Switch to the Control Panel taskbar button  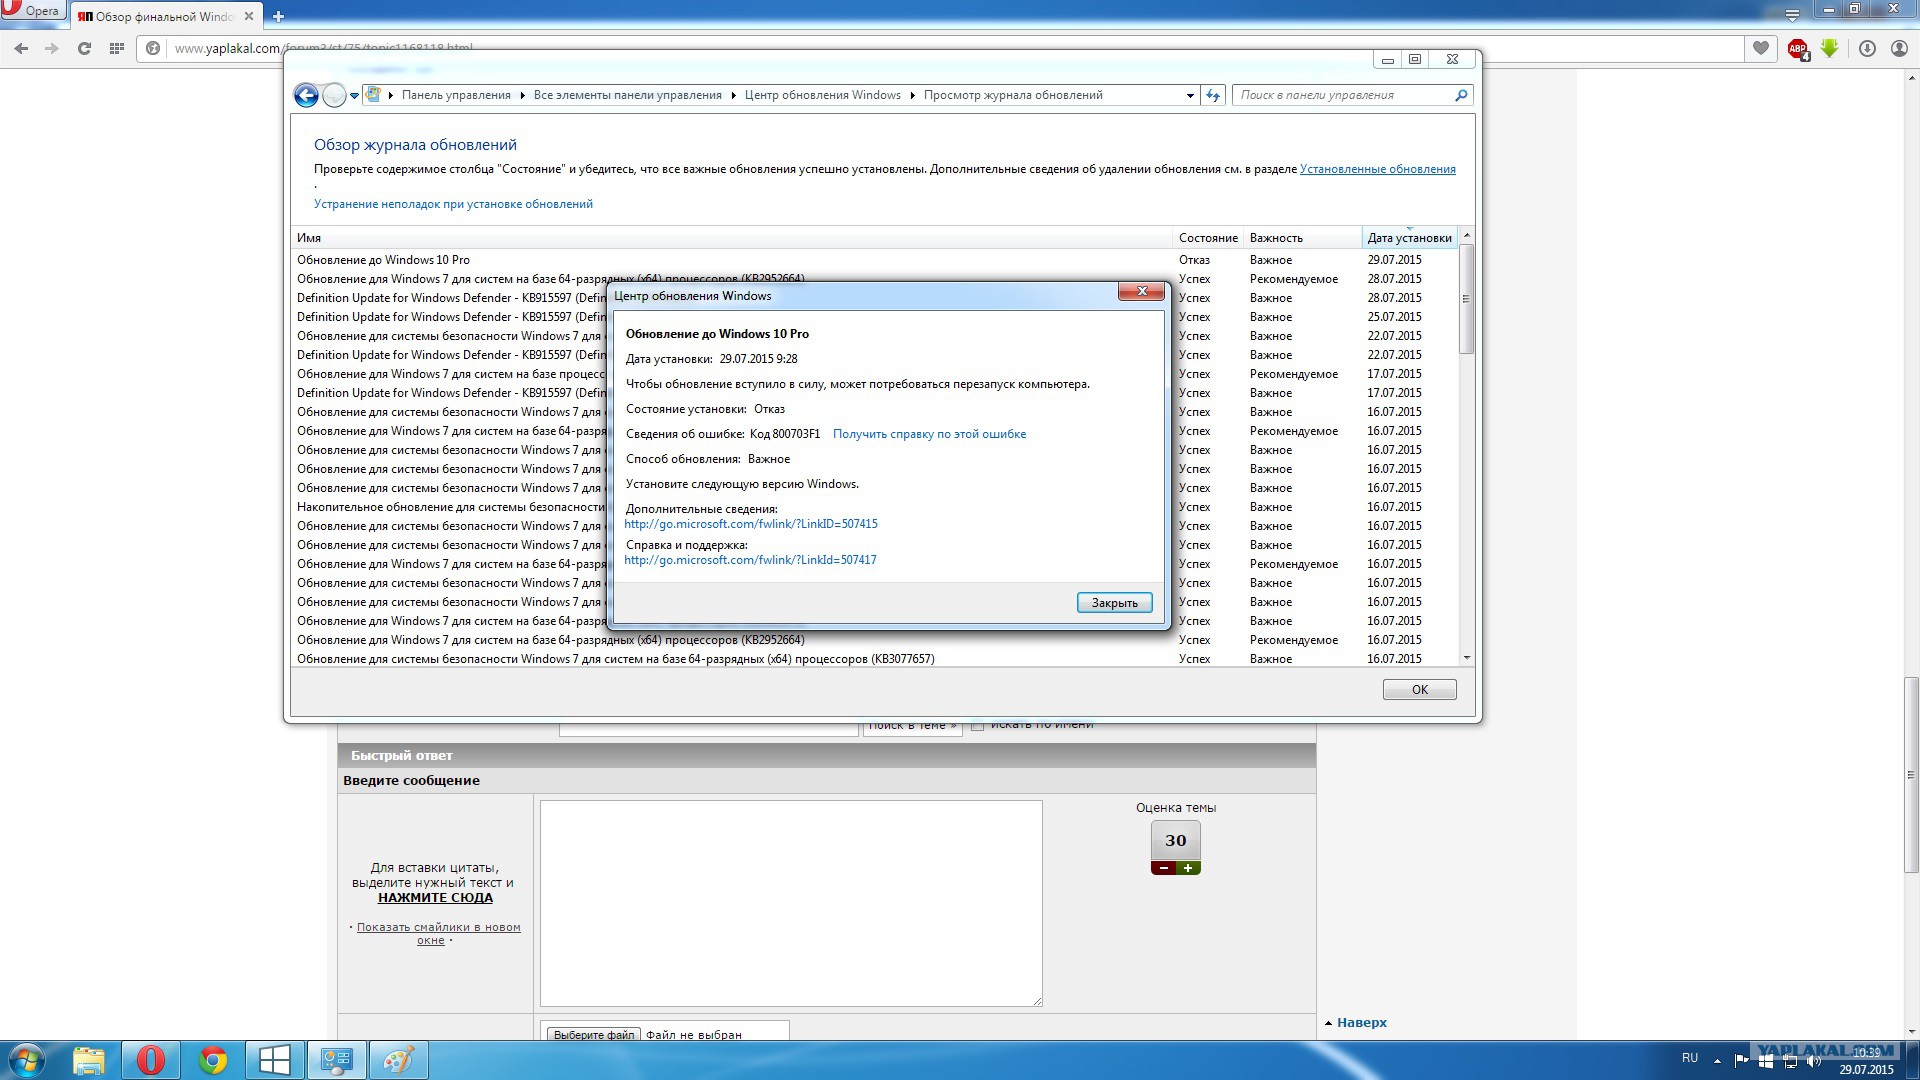point(336,1060)
